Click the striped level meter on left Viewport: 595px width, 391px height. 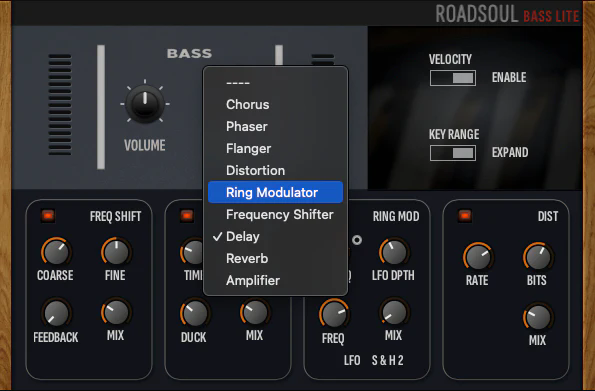coord(60,104)
